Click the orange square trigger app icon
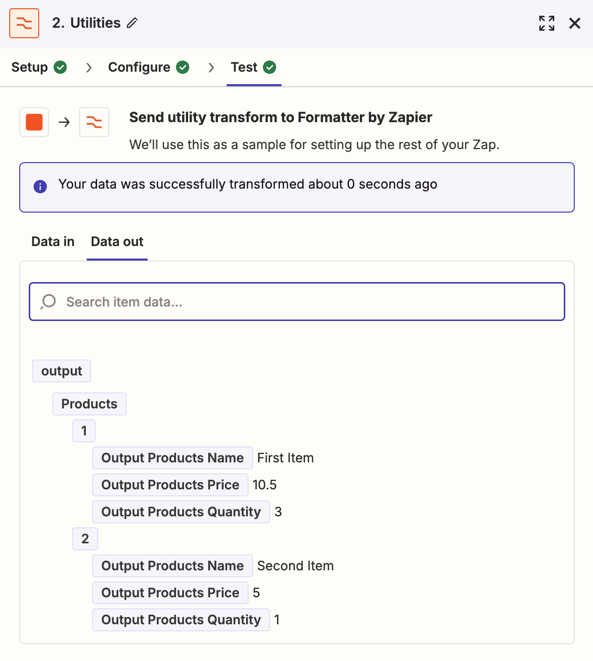The width and height of the screenshot is (593, 661). (34, 122)
